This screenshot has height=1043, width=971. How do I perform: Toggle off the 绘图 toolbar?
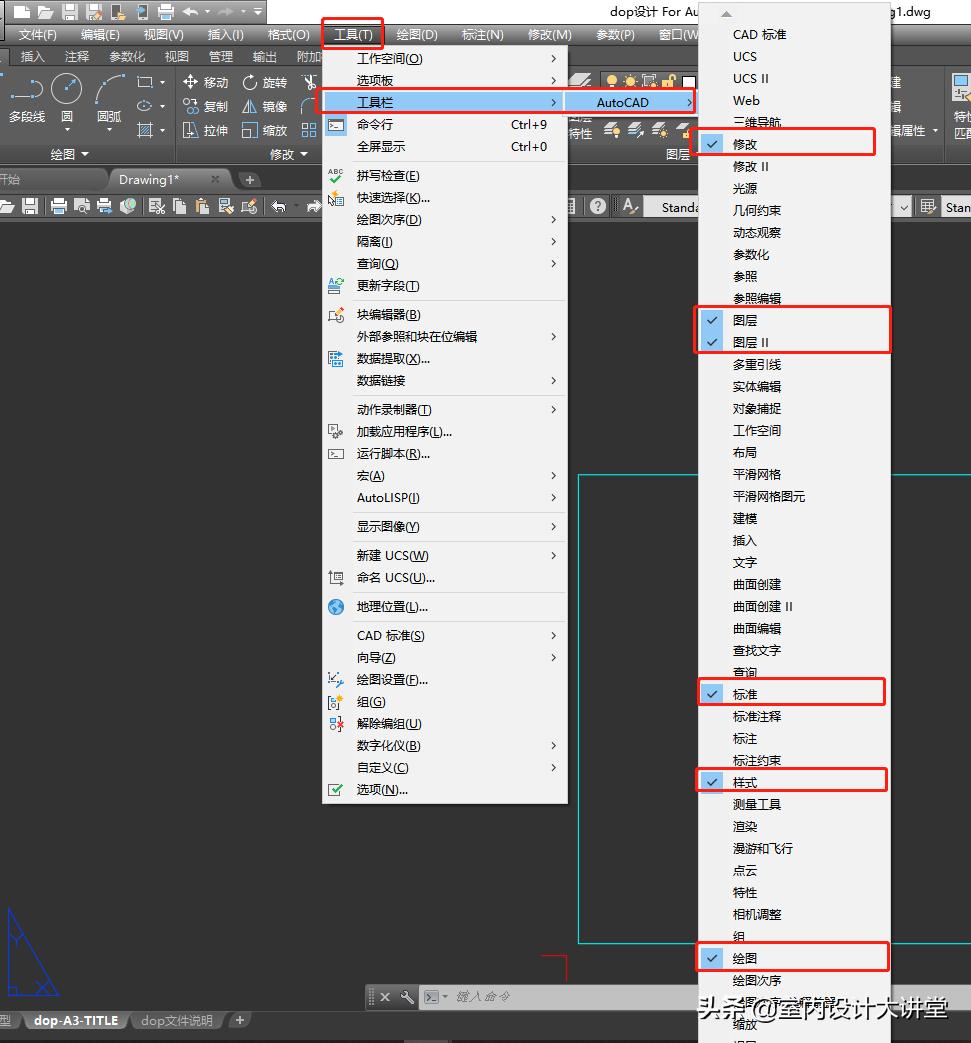tap(745, 958)
